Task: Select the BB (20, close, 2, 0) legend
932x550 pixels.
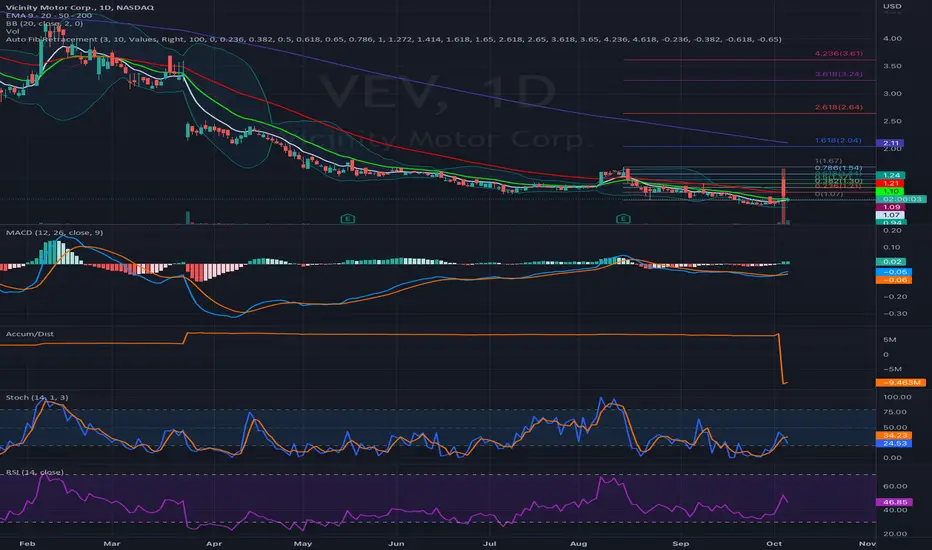Action: click(x=44, y=23)
